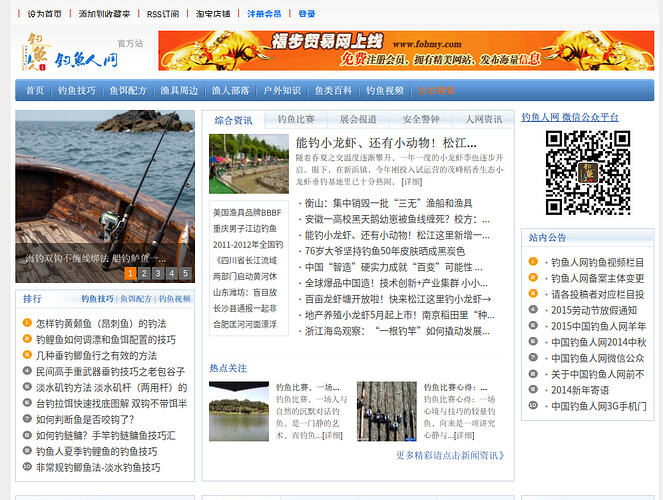Open ranking item 怎样钓黄颡鱼(昂刺鱼)的钓法
This screenshot has height=500, width=663.
pos(101,324)
